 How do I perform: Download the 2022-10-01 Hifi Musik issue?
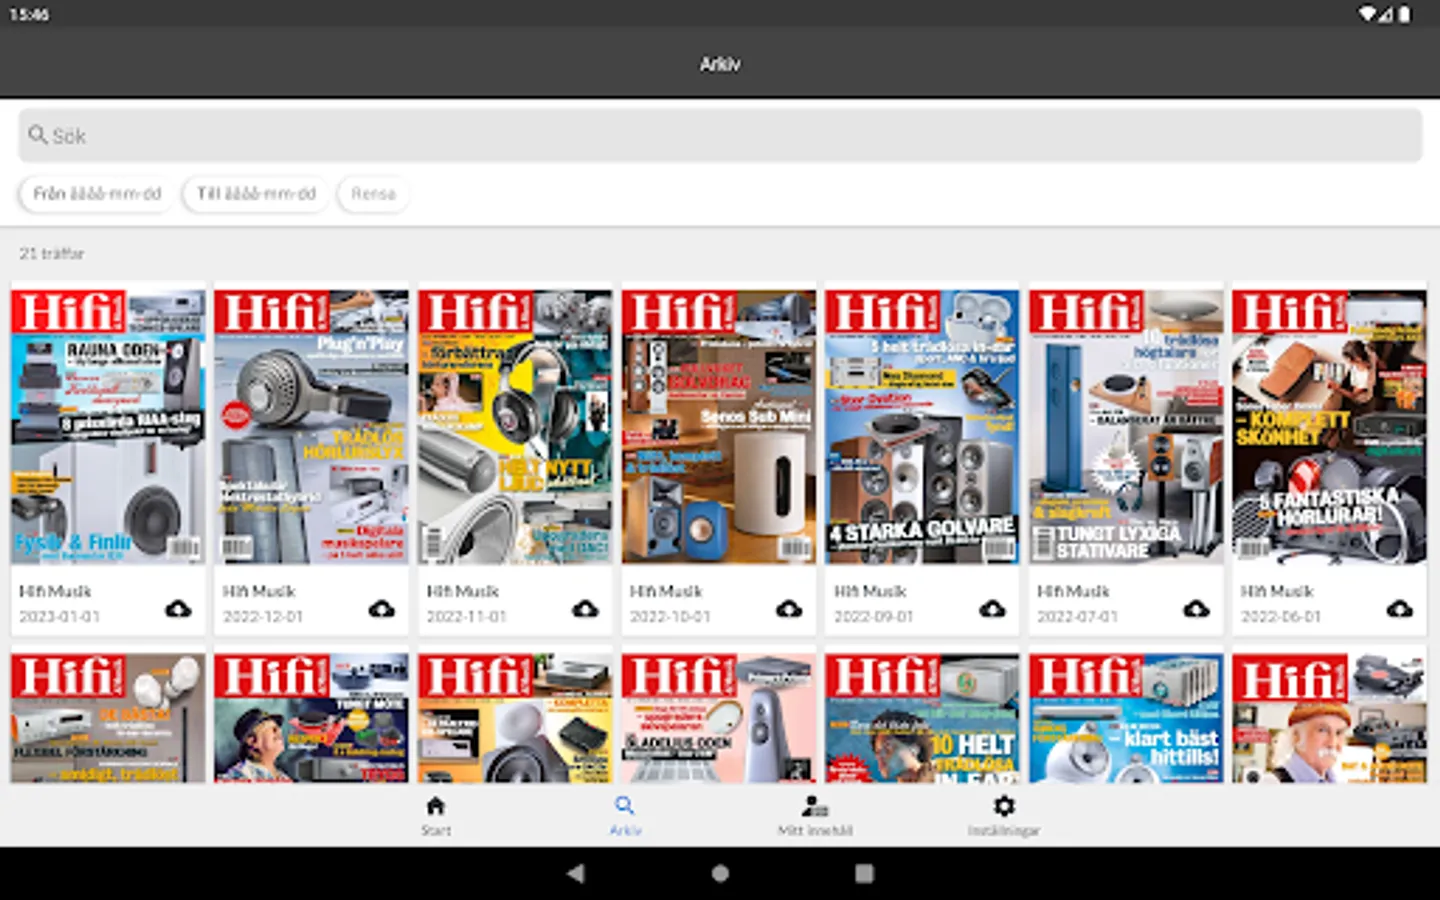pos(789,609)
